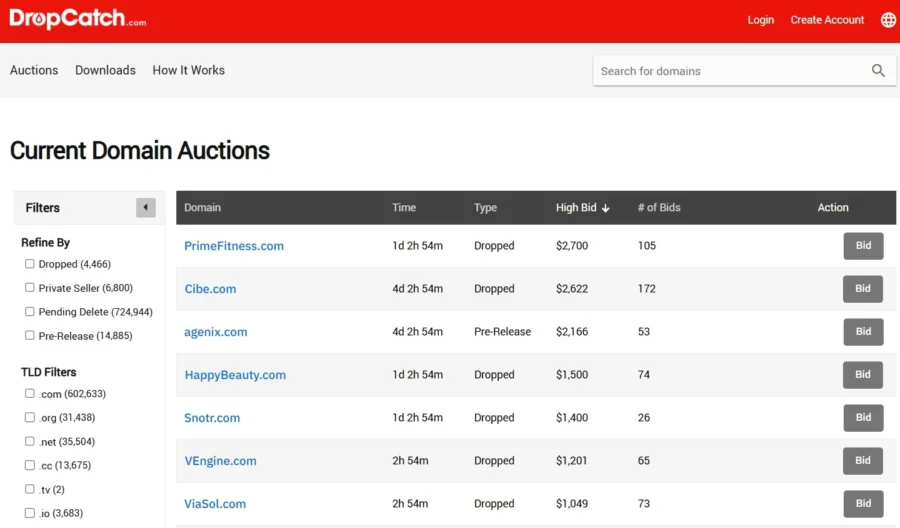900x528 pixels.
Task: Click the $1,201 high bid value
Action: click(x=571, y=461)
